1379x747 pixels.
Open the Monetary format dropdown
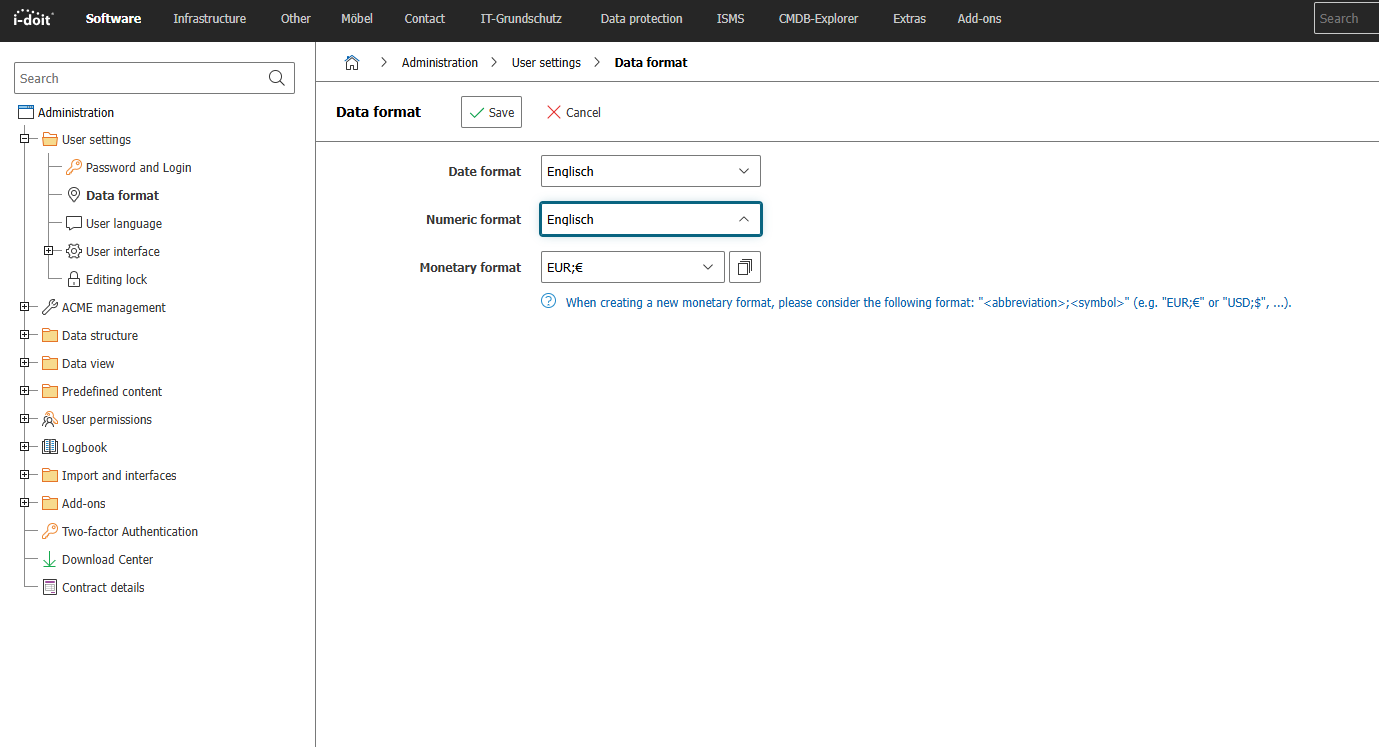pyautogui.click(x=633, y=267)
